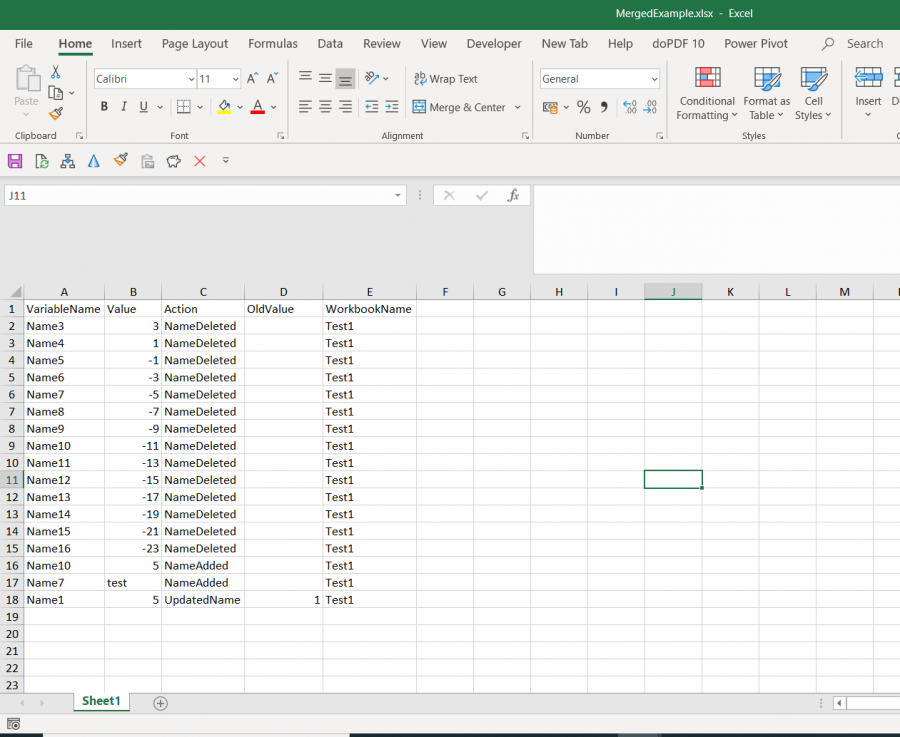
Task: Customize Quick Access Toolbar dropdown arrow
Action: coord(226,161)
